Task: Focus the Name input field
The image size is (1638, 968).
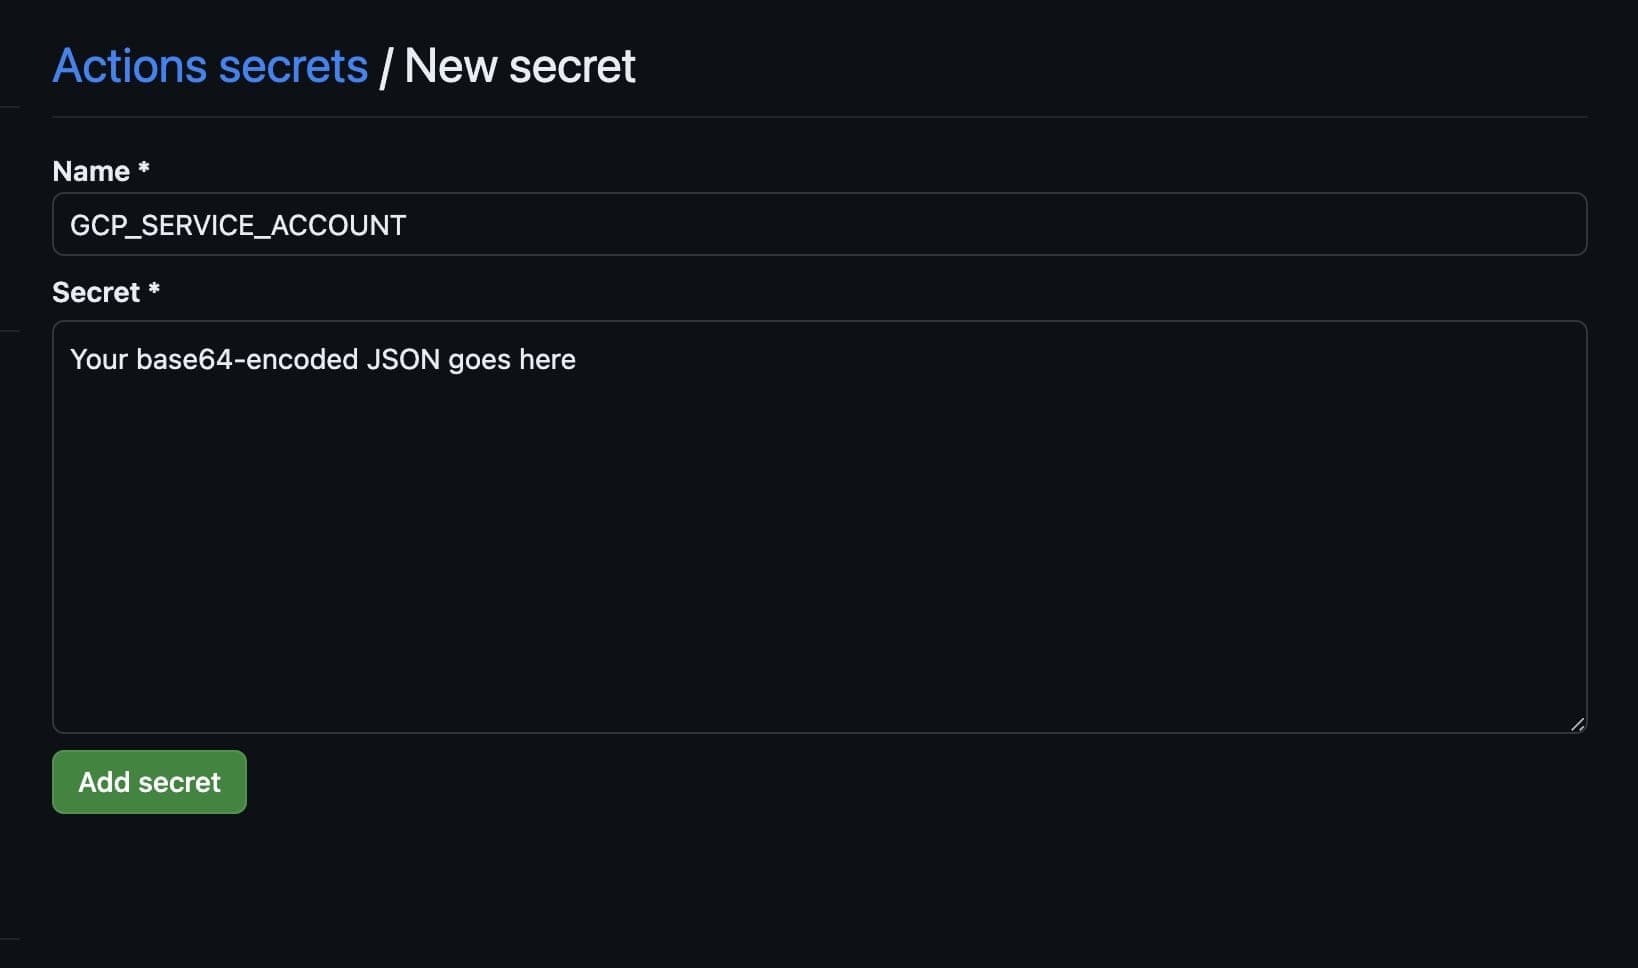Action: (x=818, y=224)
